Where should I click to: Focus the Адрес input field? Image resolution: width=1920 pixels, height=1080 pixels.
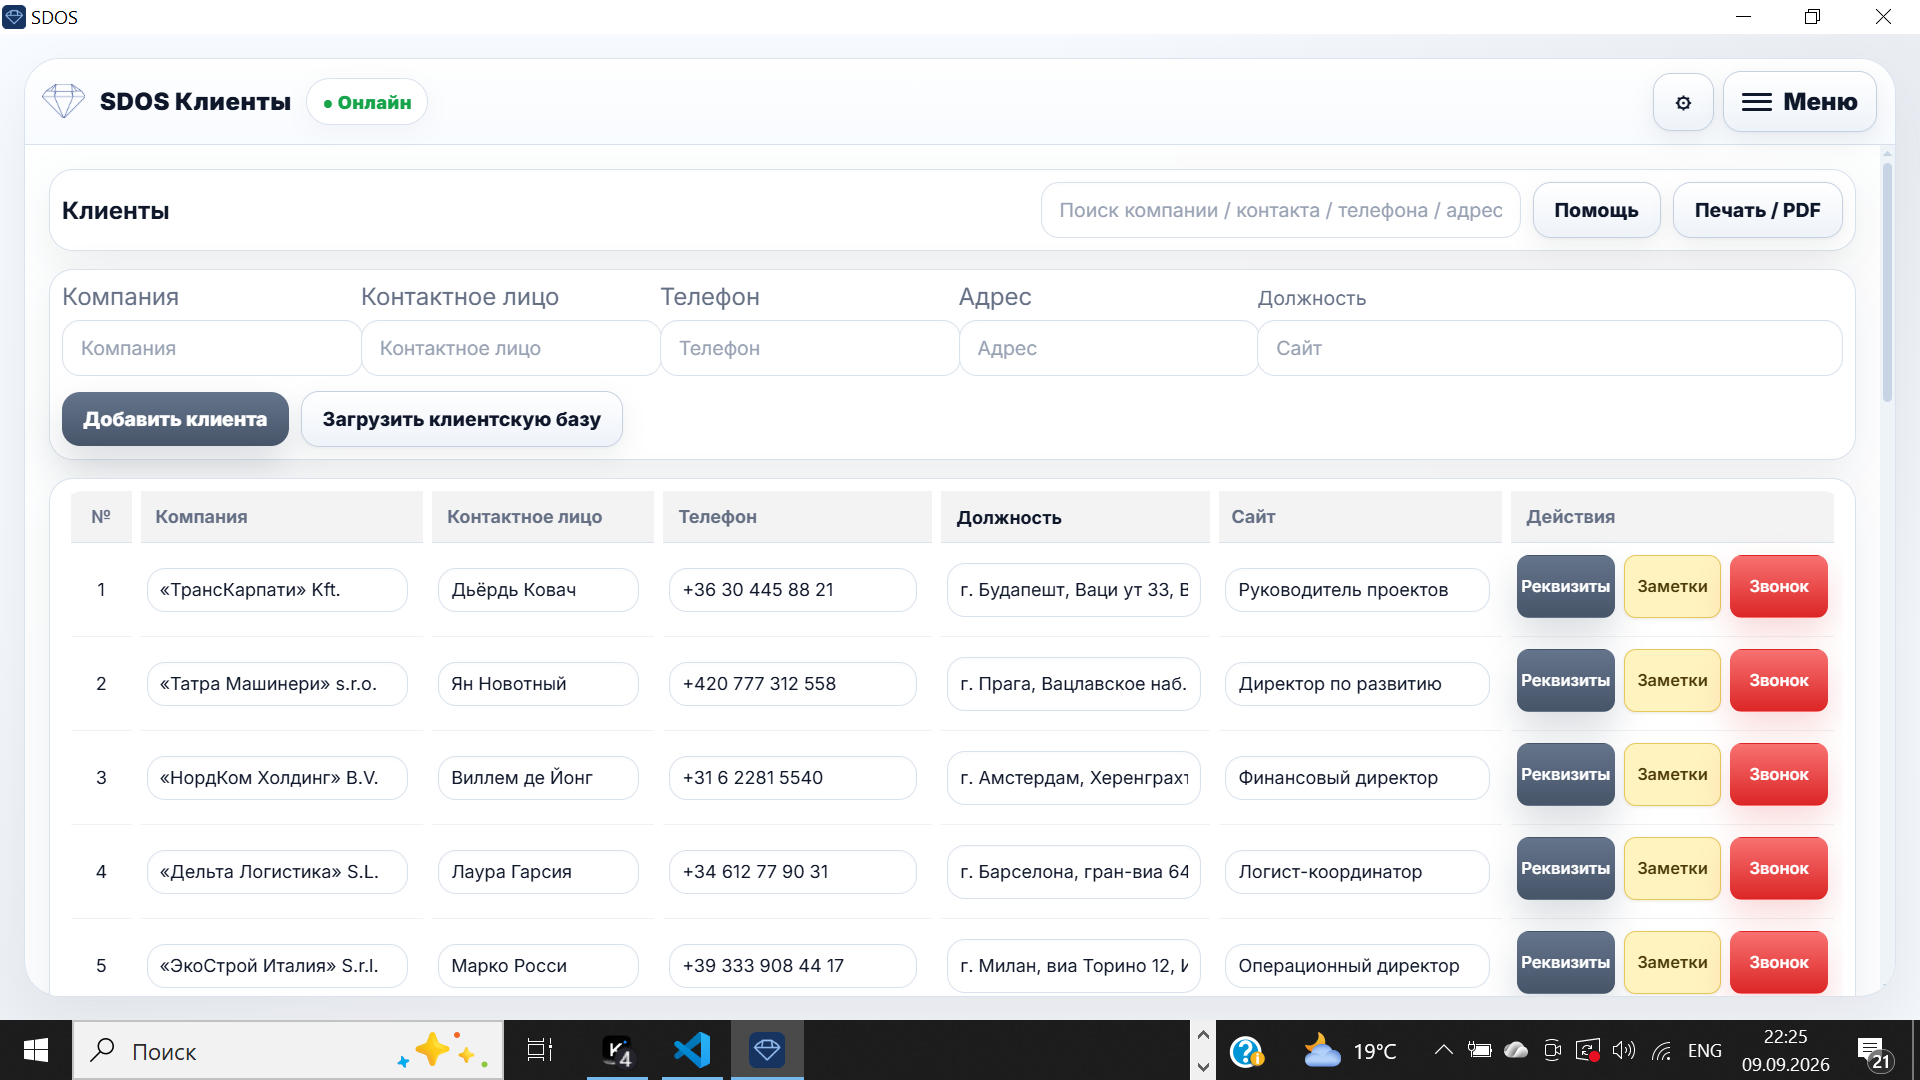pos(1108,348)
